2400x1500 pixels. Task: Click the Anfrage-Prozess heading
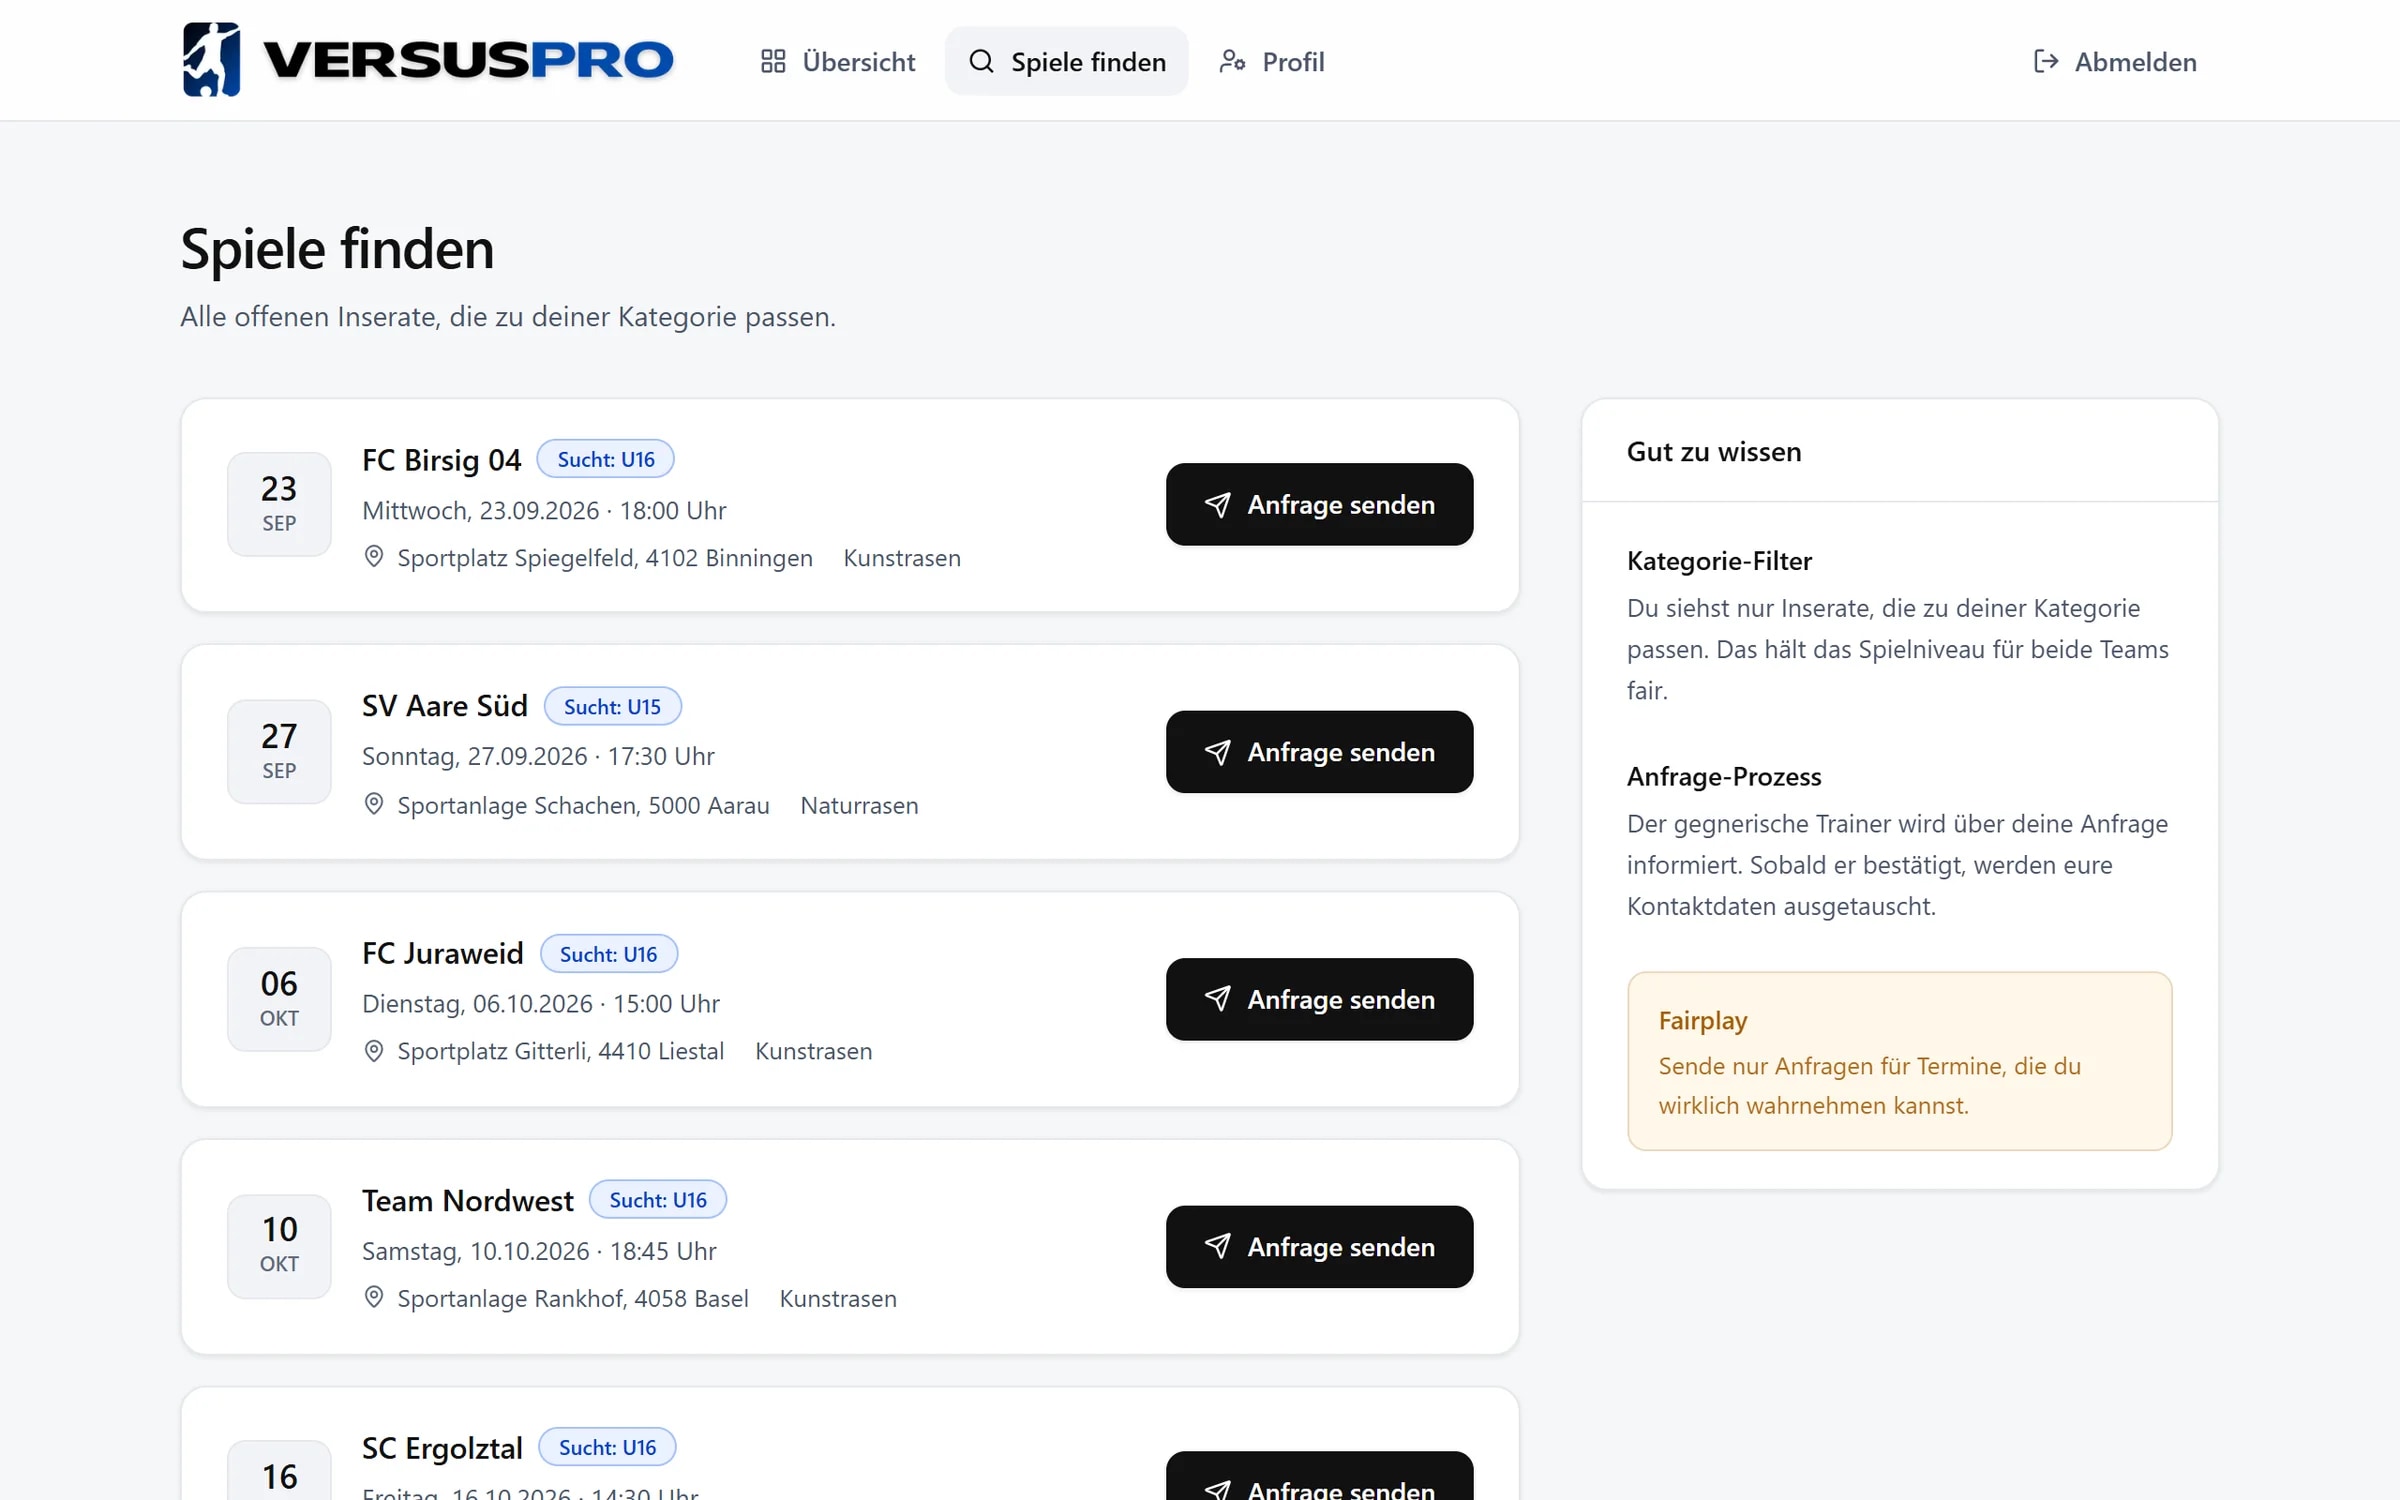1724,776
